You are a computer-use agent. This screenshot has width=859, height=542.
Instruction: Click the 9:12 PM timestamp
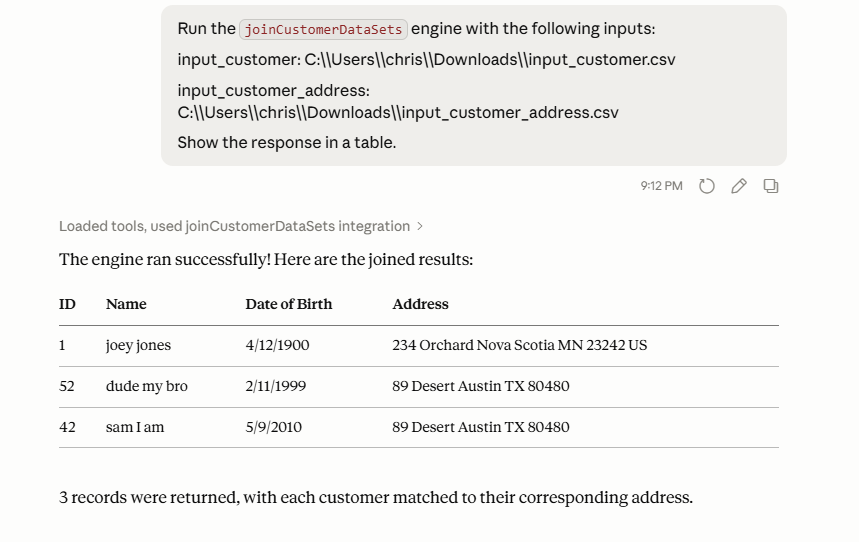(x=661, y=186)
